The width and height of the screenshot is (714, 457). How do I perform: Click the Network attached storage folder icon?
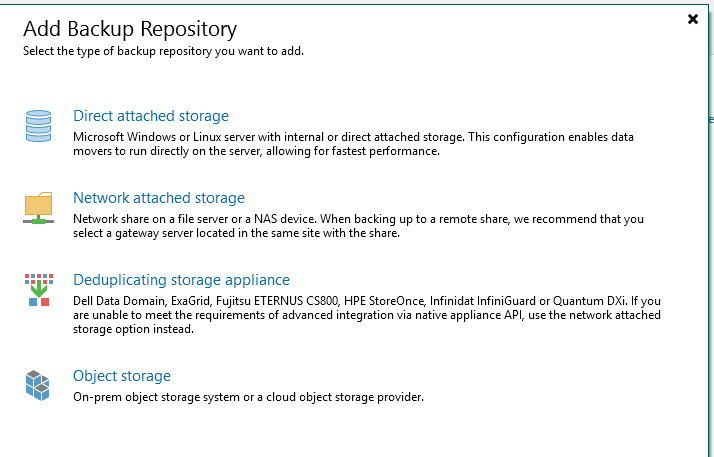(x=39, y=208)
